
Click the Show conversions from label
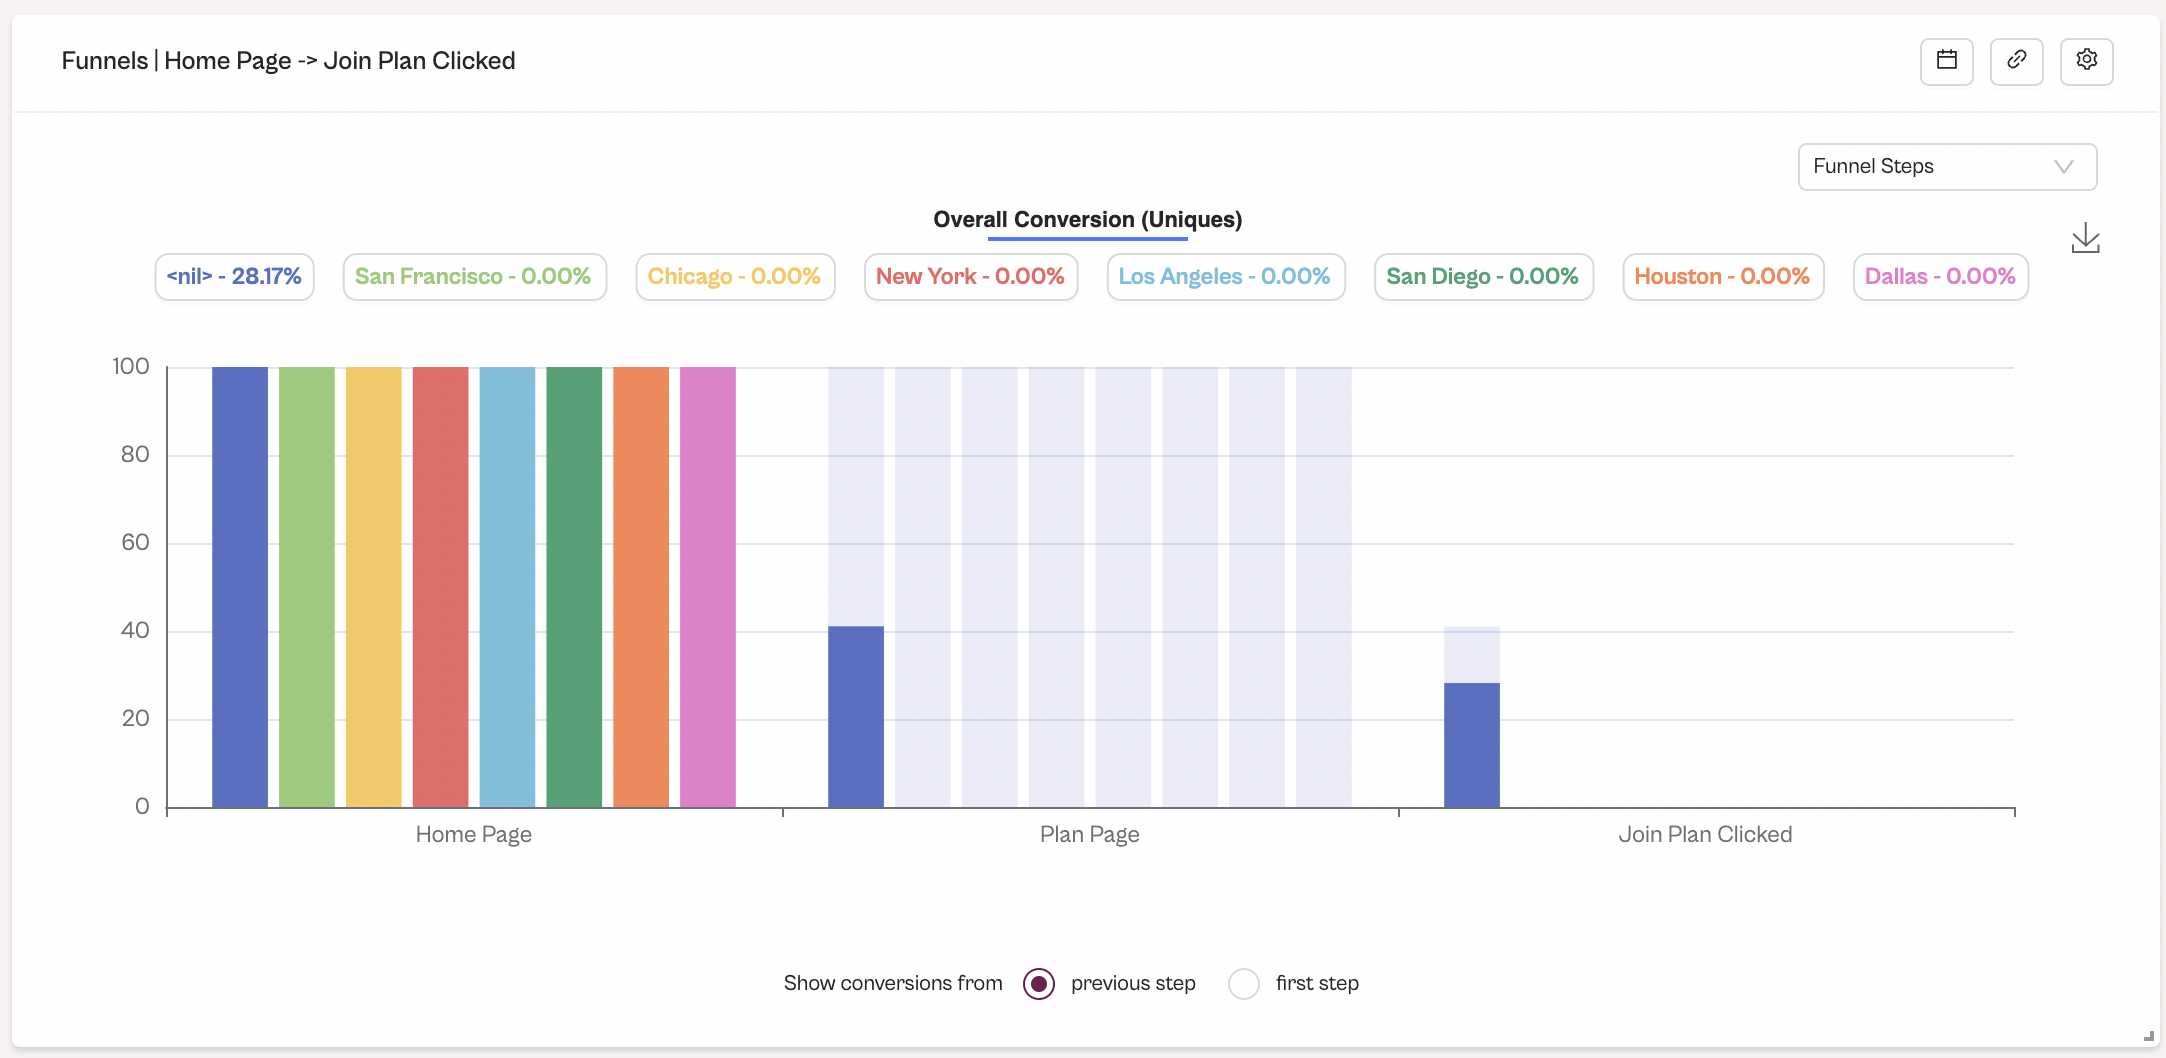[893, 984]
